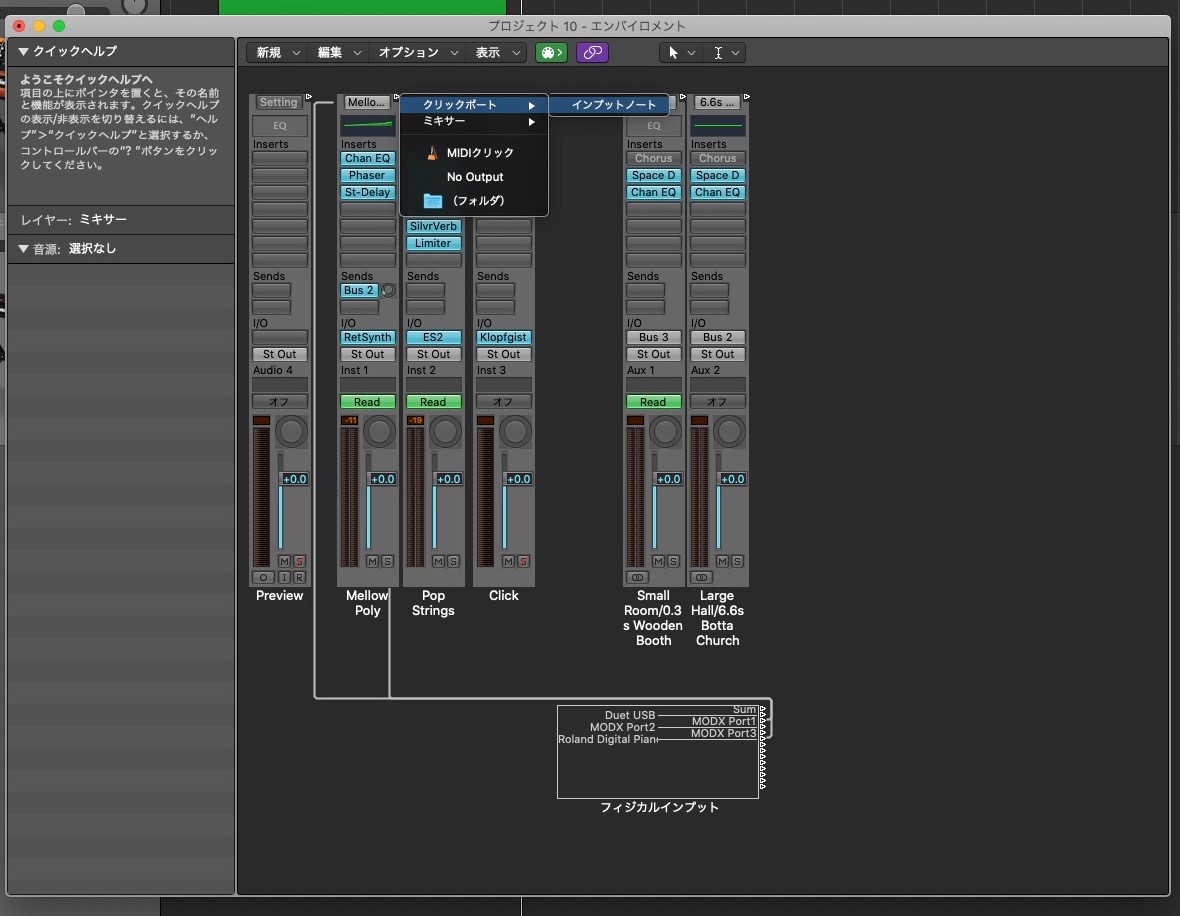The width and height of the screenshot is (1180, 916).
Task: Select the ミキサー item in the popup menu
Action: pyautogui.click(x=444, y=121)
